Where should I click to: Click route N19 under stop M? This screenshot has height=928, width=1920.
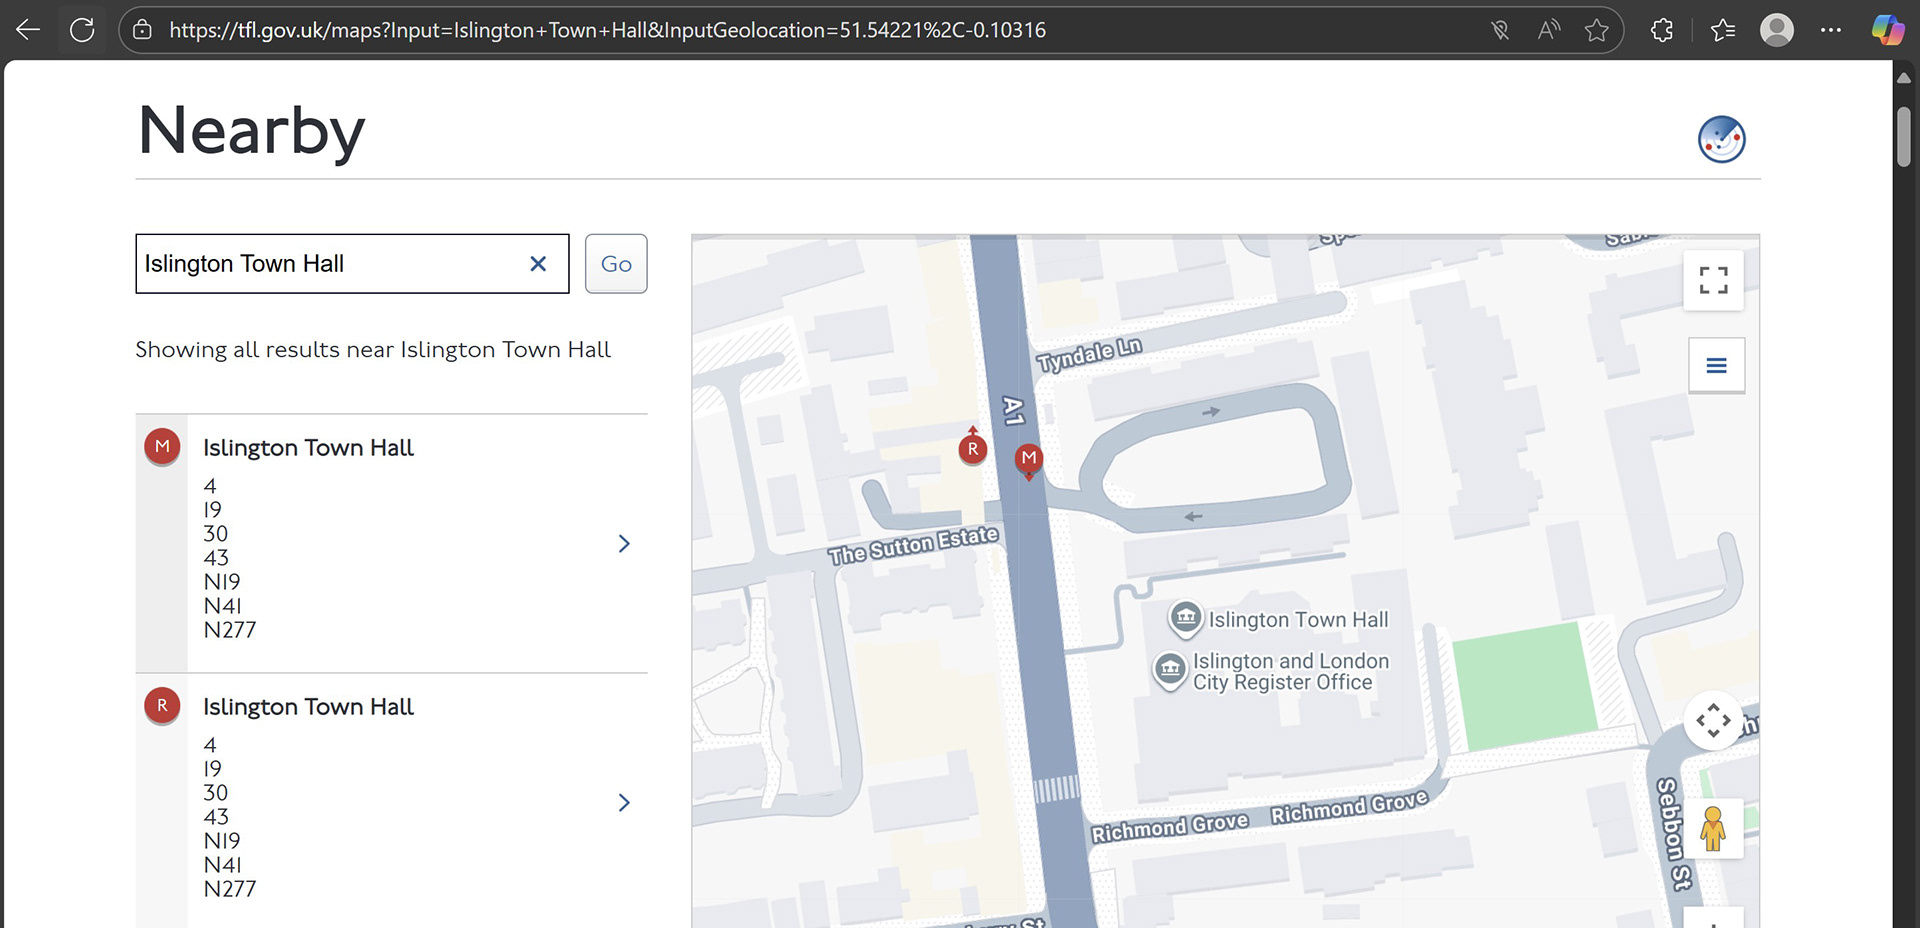point(222,582)
